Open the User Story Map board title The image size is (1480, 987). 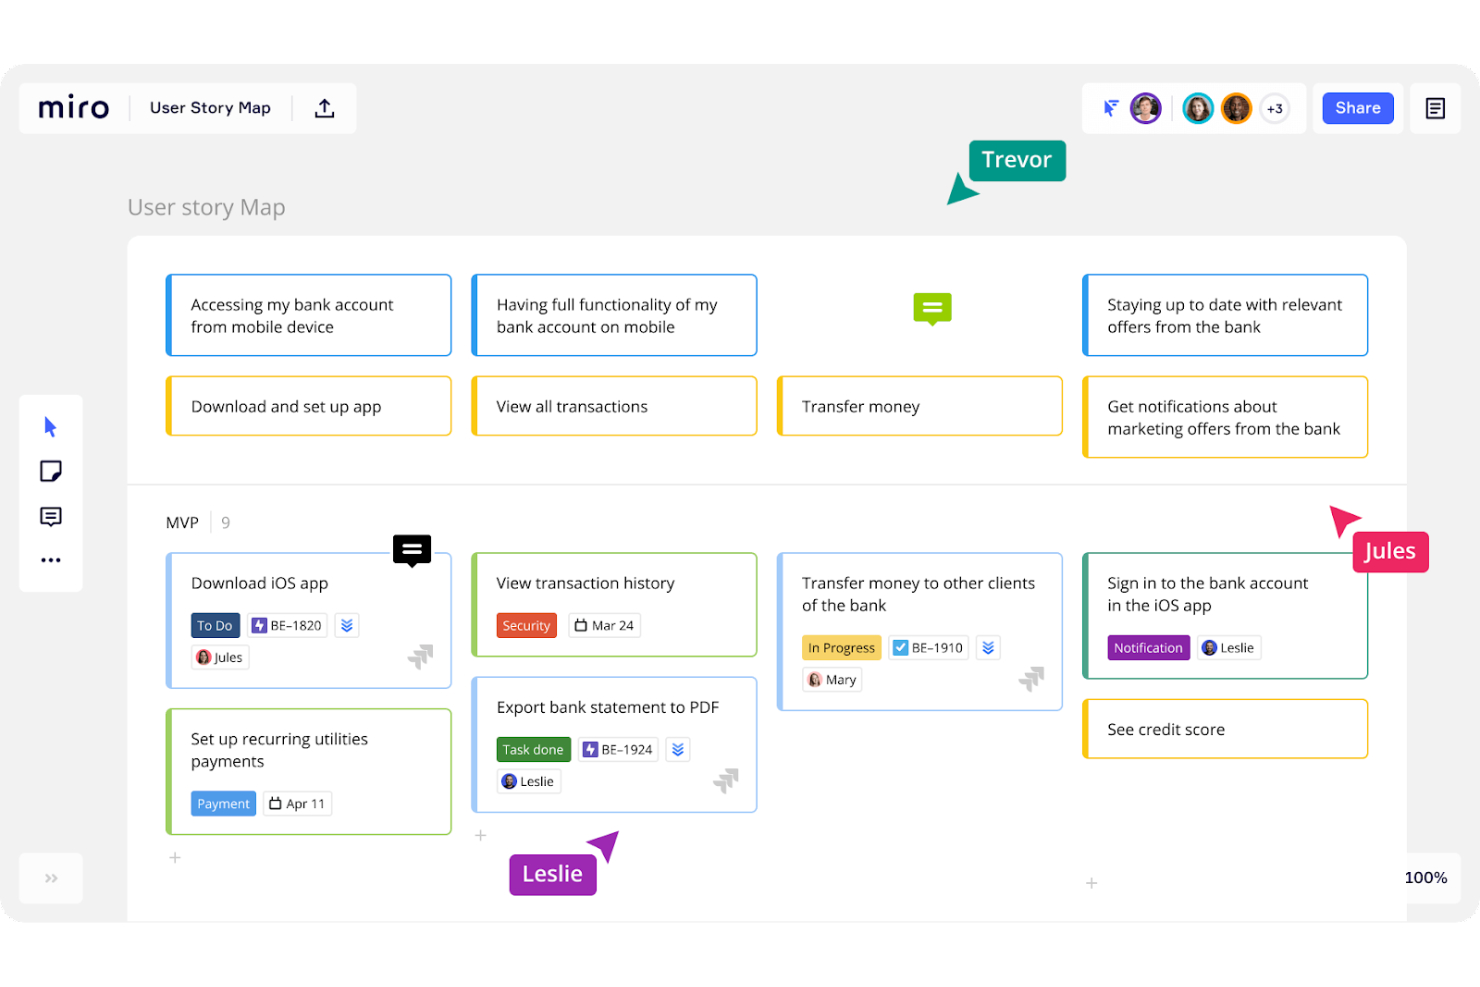210,108
